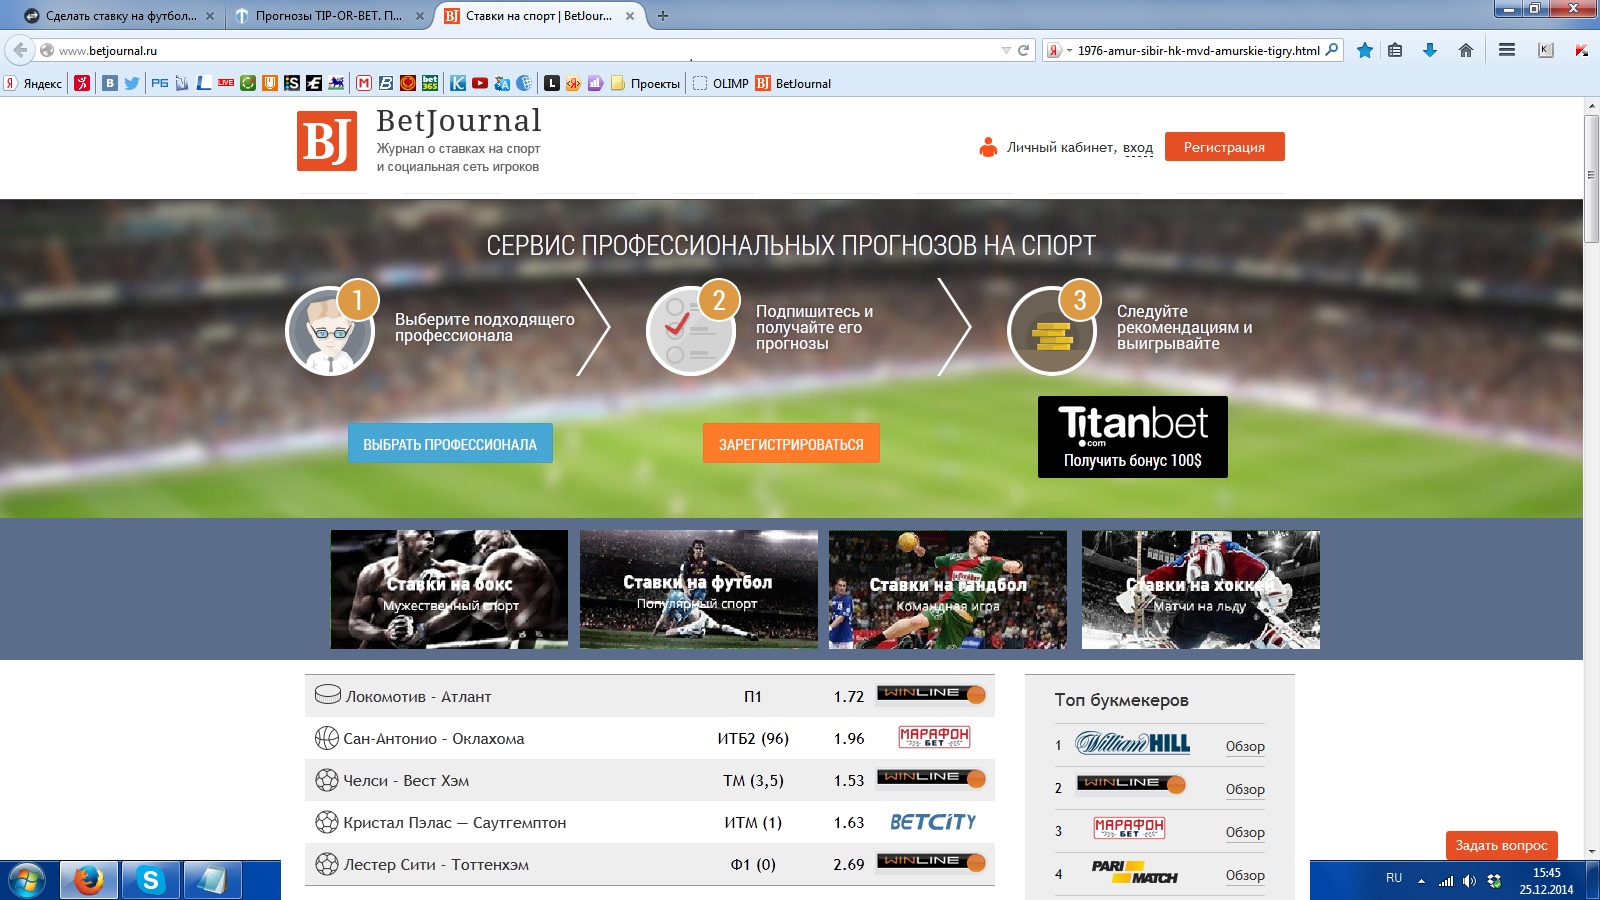Open the LIVE bookmark icon
1600x900 pixels.
226,83
